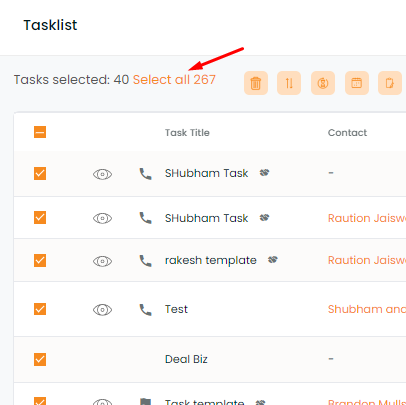Screen dimensions: 406x405
Task: Click phone icon on the Test row
Action: click(145, 310)
